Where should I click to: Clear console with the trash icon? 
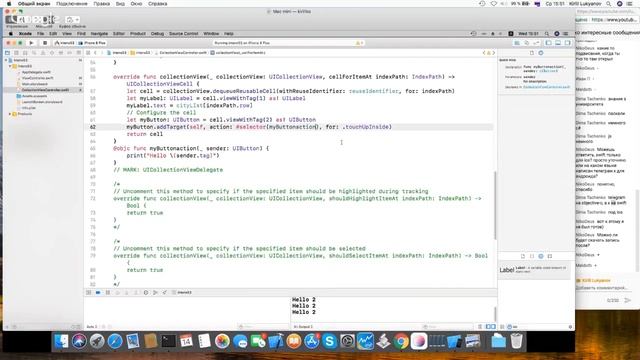click(x=480, y=327)
